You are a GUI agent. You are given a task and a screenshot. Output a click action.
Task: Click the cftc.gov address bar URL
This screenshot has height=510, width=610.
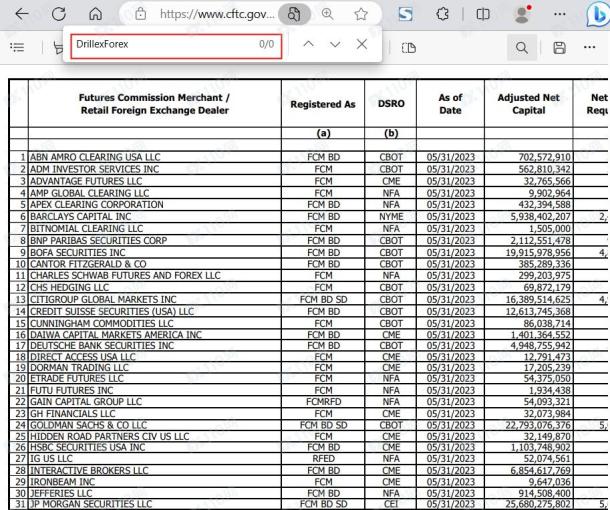point(217,14)
